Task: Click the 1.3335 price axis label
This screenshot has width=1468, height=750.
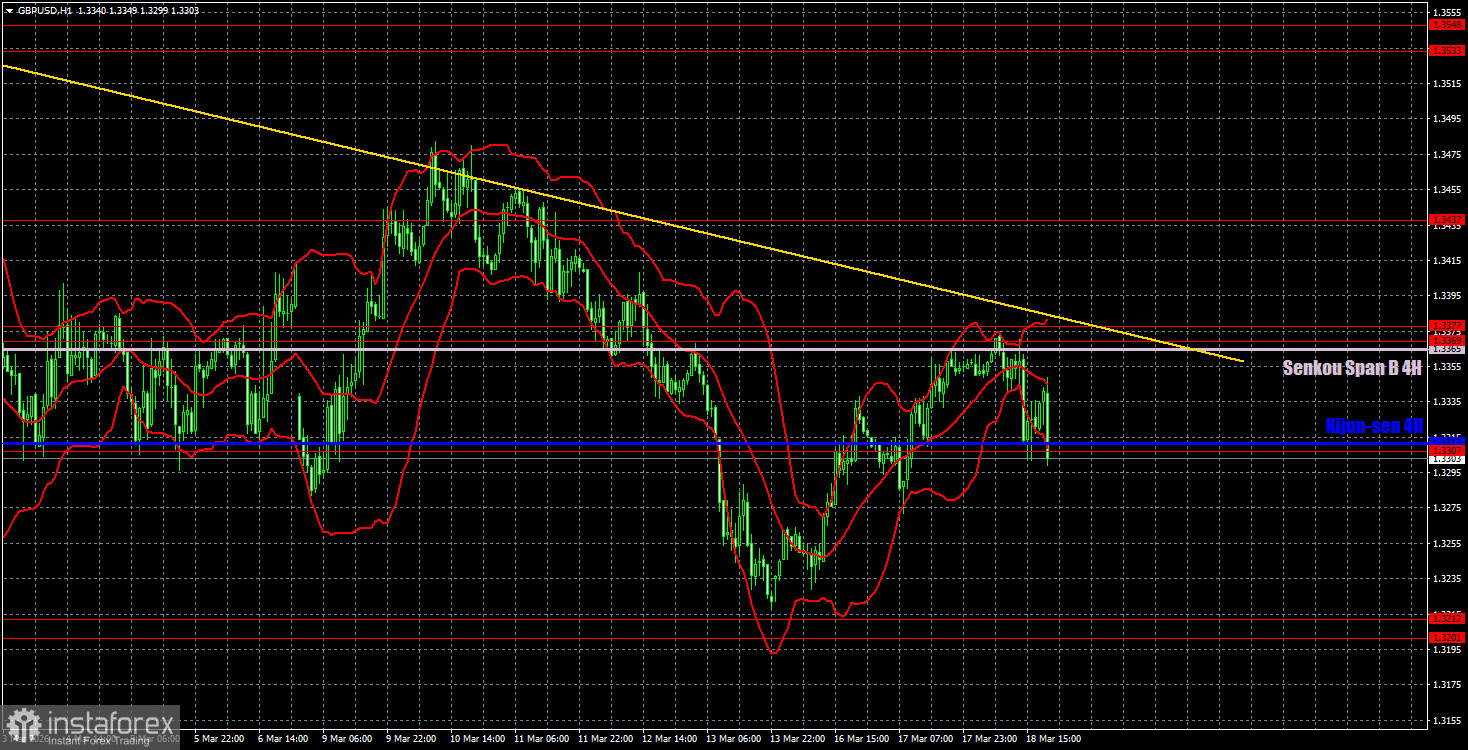Action: click(1447, 401)
